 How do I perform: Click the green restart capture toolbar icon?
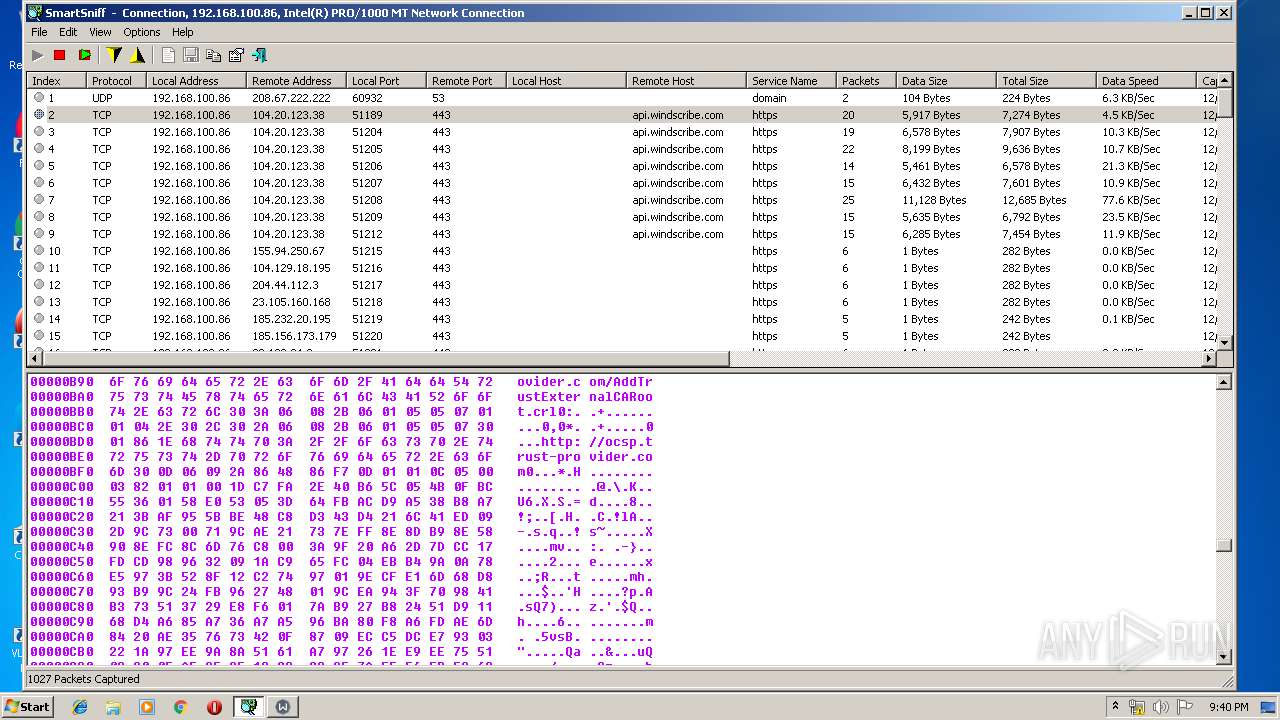(x=84, y=55)
